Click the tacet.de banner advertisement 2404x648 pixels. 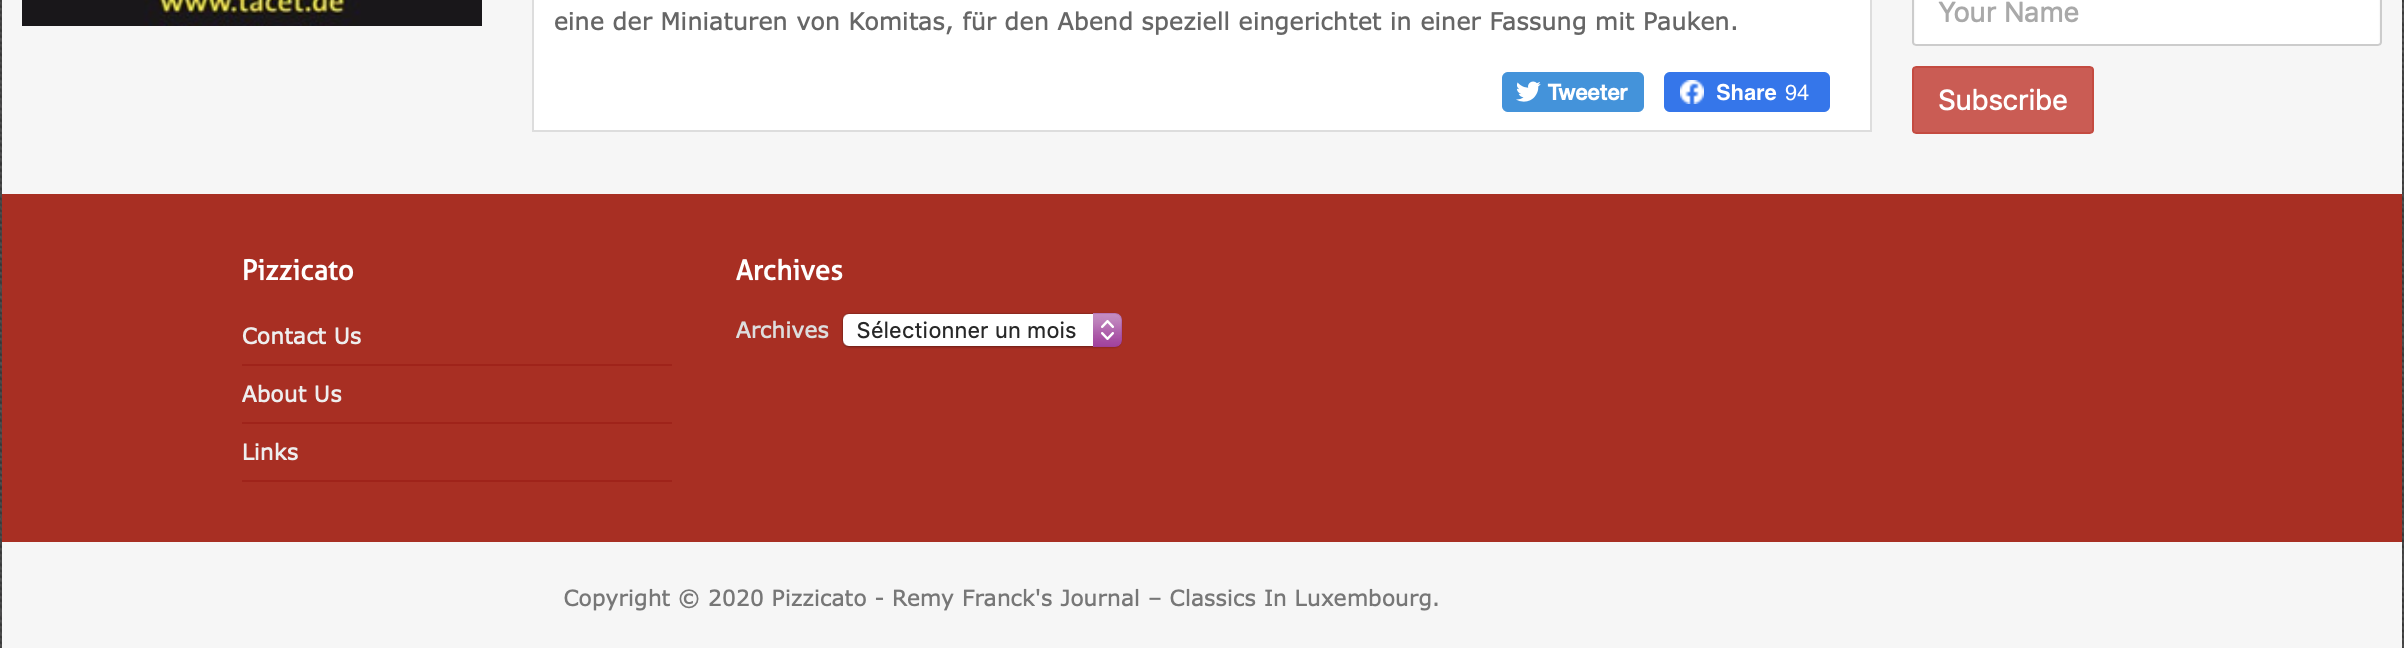(x=252, y=10)
